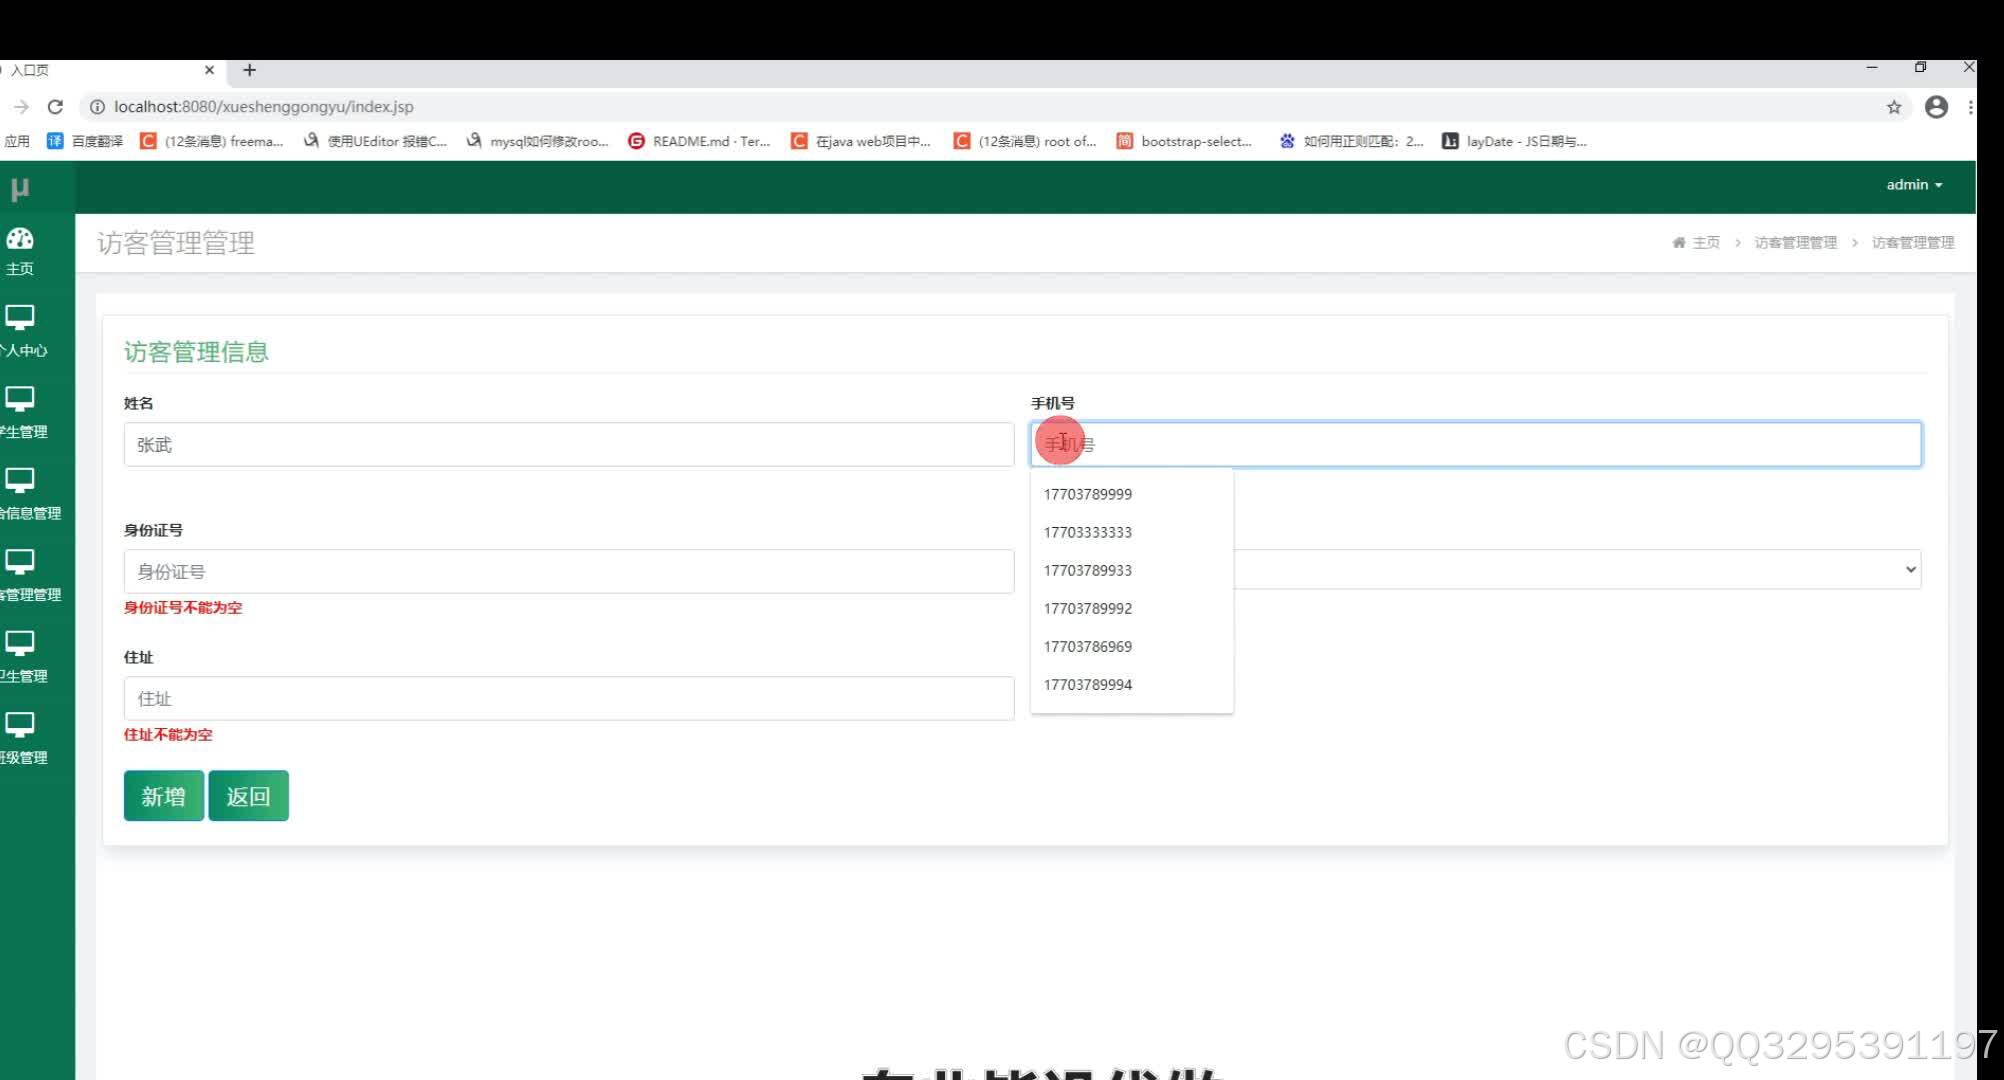
Task: Choose suggestion 17703789994
Action: 1132,684
